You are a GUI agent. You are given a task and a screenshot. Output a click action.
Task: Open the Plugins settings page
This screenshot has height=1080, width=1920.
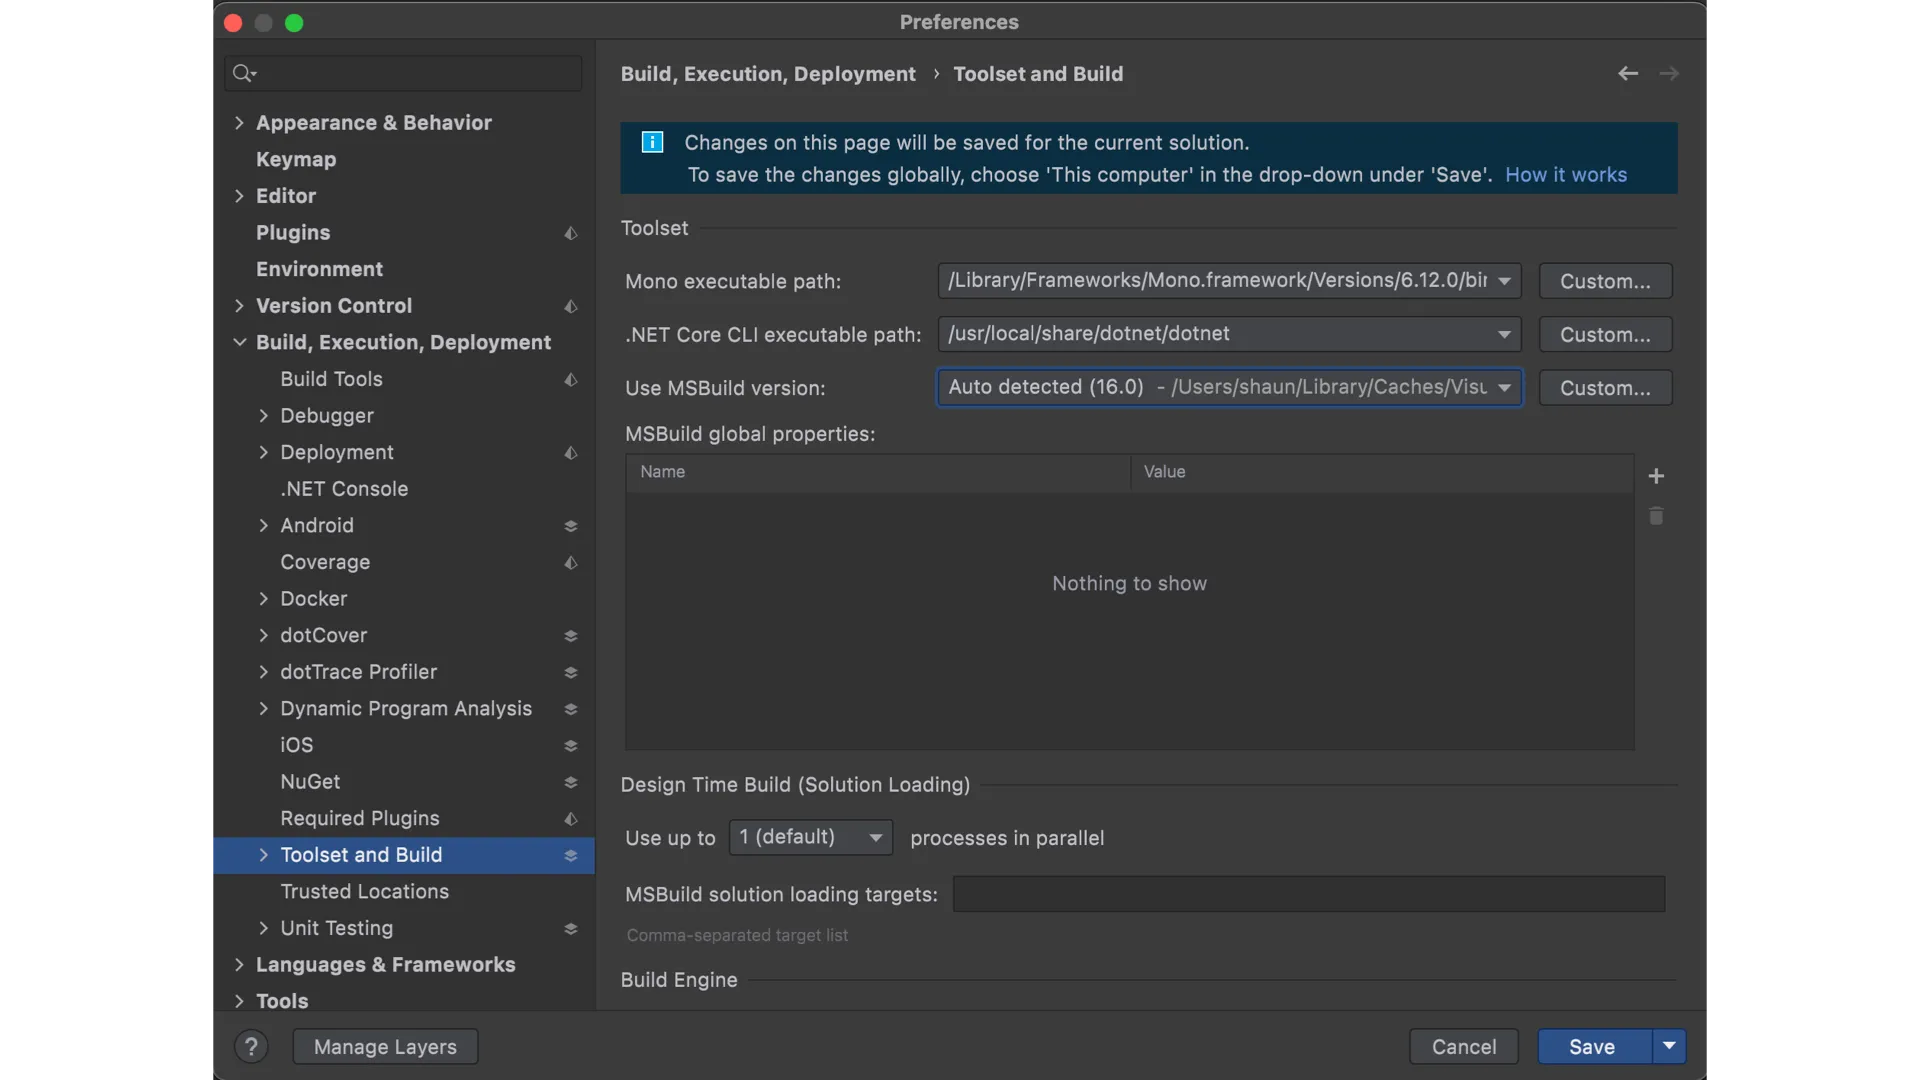click(x=293, y=233)
